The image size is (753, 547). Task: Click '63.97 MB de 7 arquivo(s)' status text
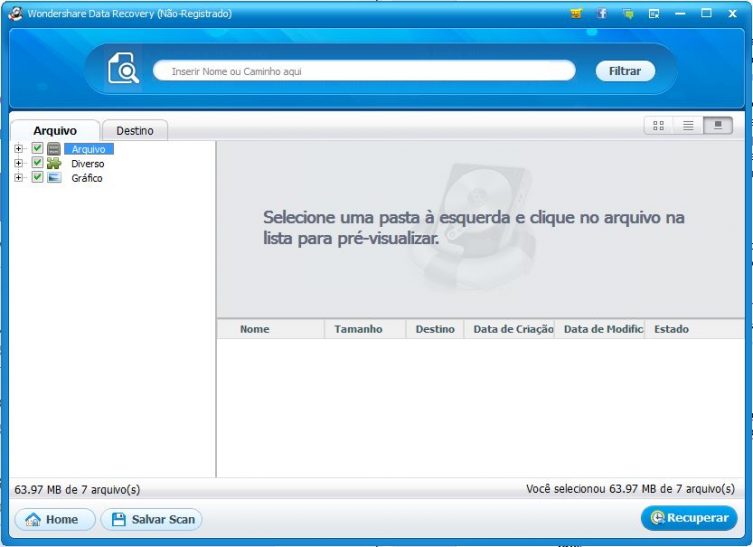(77, 490)
